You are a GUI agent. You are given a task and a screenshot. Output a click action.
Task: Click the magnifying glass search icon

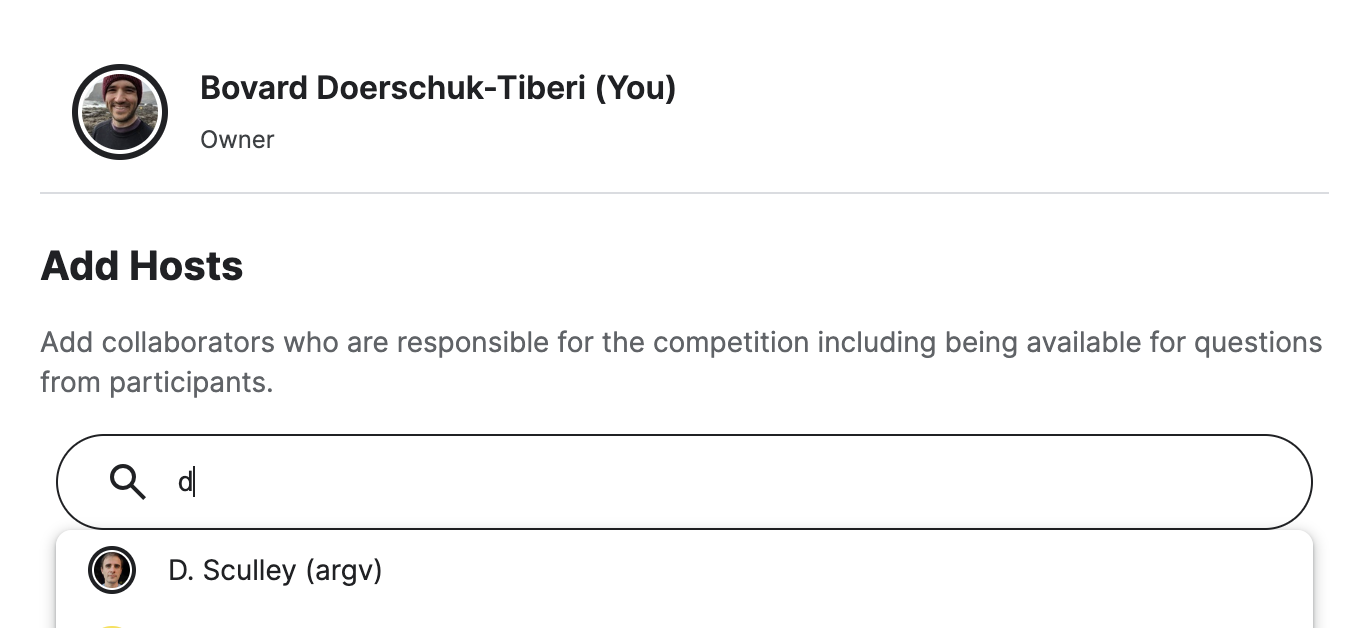127,482
